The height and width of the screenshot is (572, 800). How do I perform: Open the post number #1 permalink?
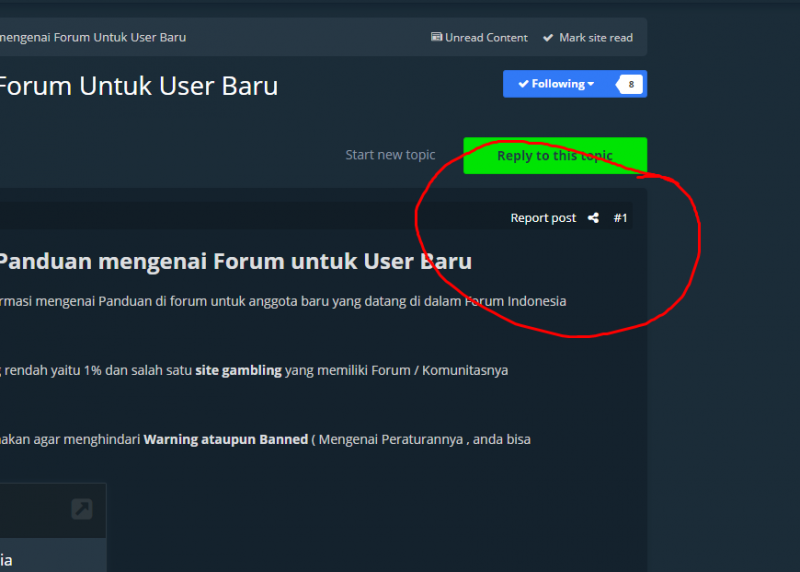620,218
